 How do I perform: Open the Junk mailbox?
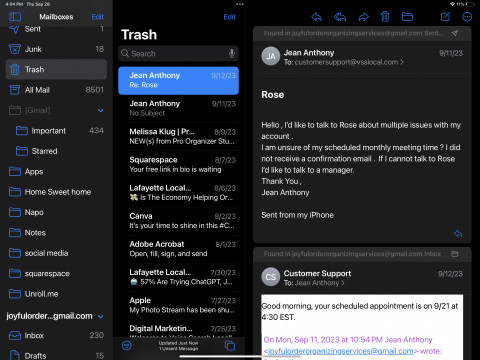56,49
